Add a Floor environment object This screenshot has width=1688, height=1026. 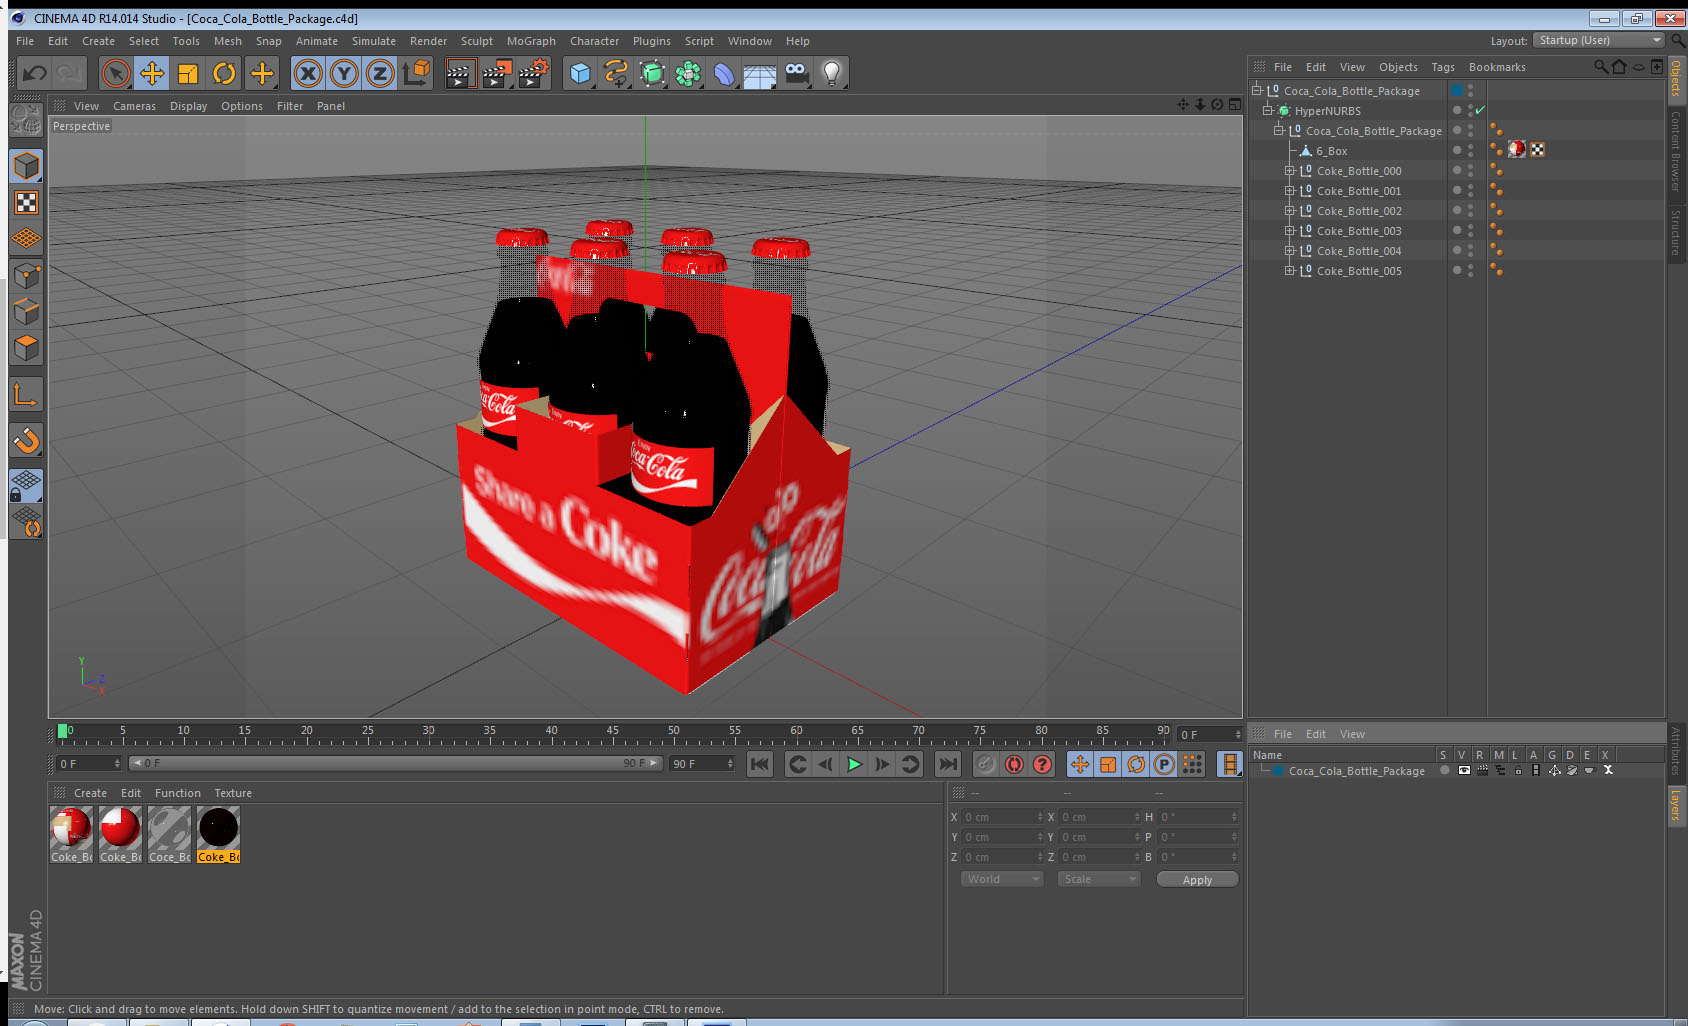click(x=760, y=73)
